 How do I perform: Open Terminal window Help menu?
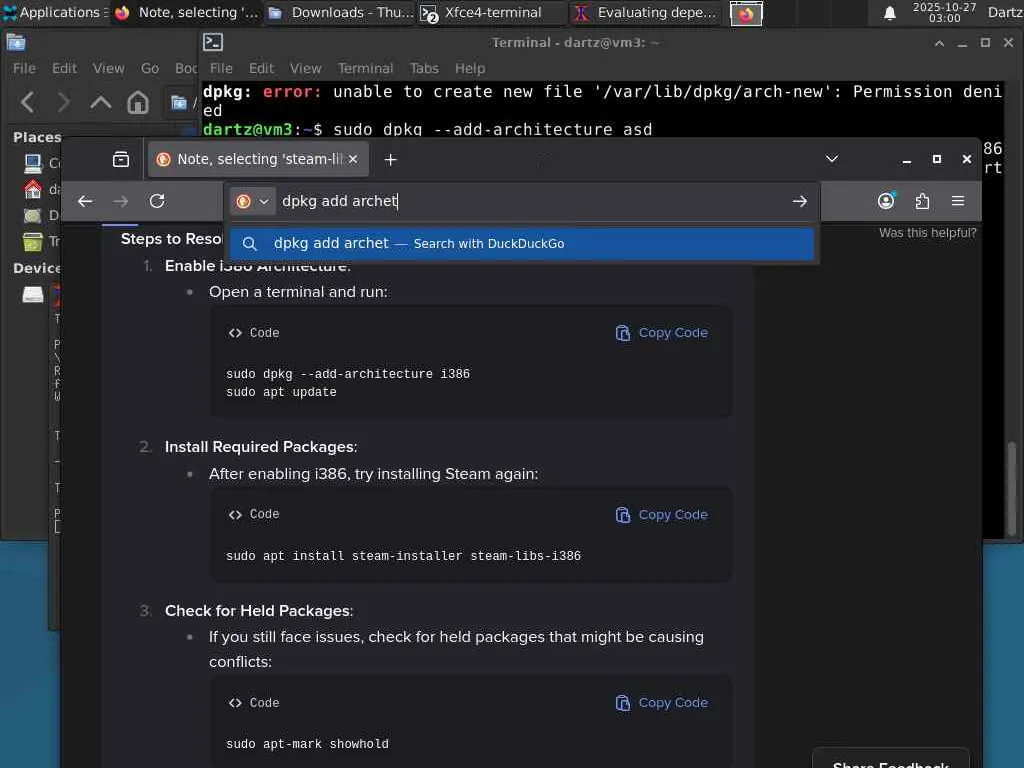click(470, 68)
